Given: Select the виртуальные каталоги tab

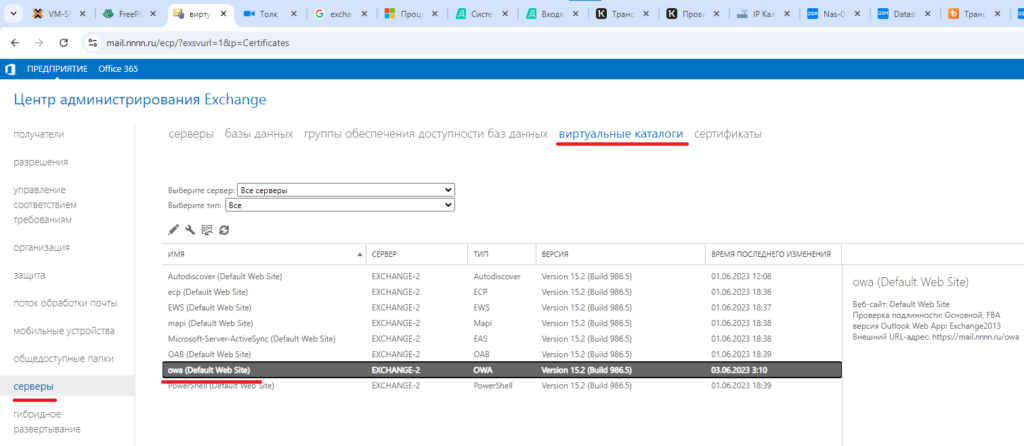Looking at the screenshot, I should click(621, 134).
